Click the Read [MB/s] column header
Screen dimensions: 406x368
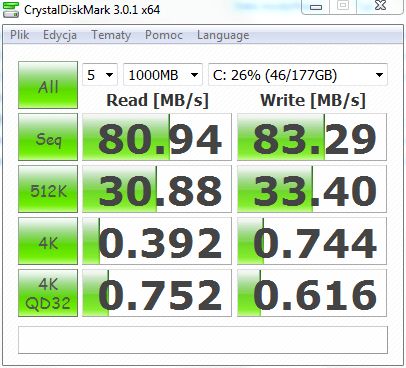(157, 100)
